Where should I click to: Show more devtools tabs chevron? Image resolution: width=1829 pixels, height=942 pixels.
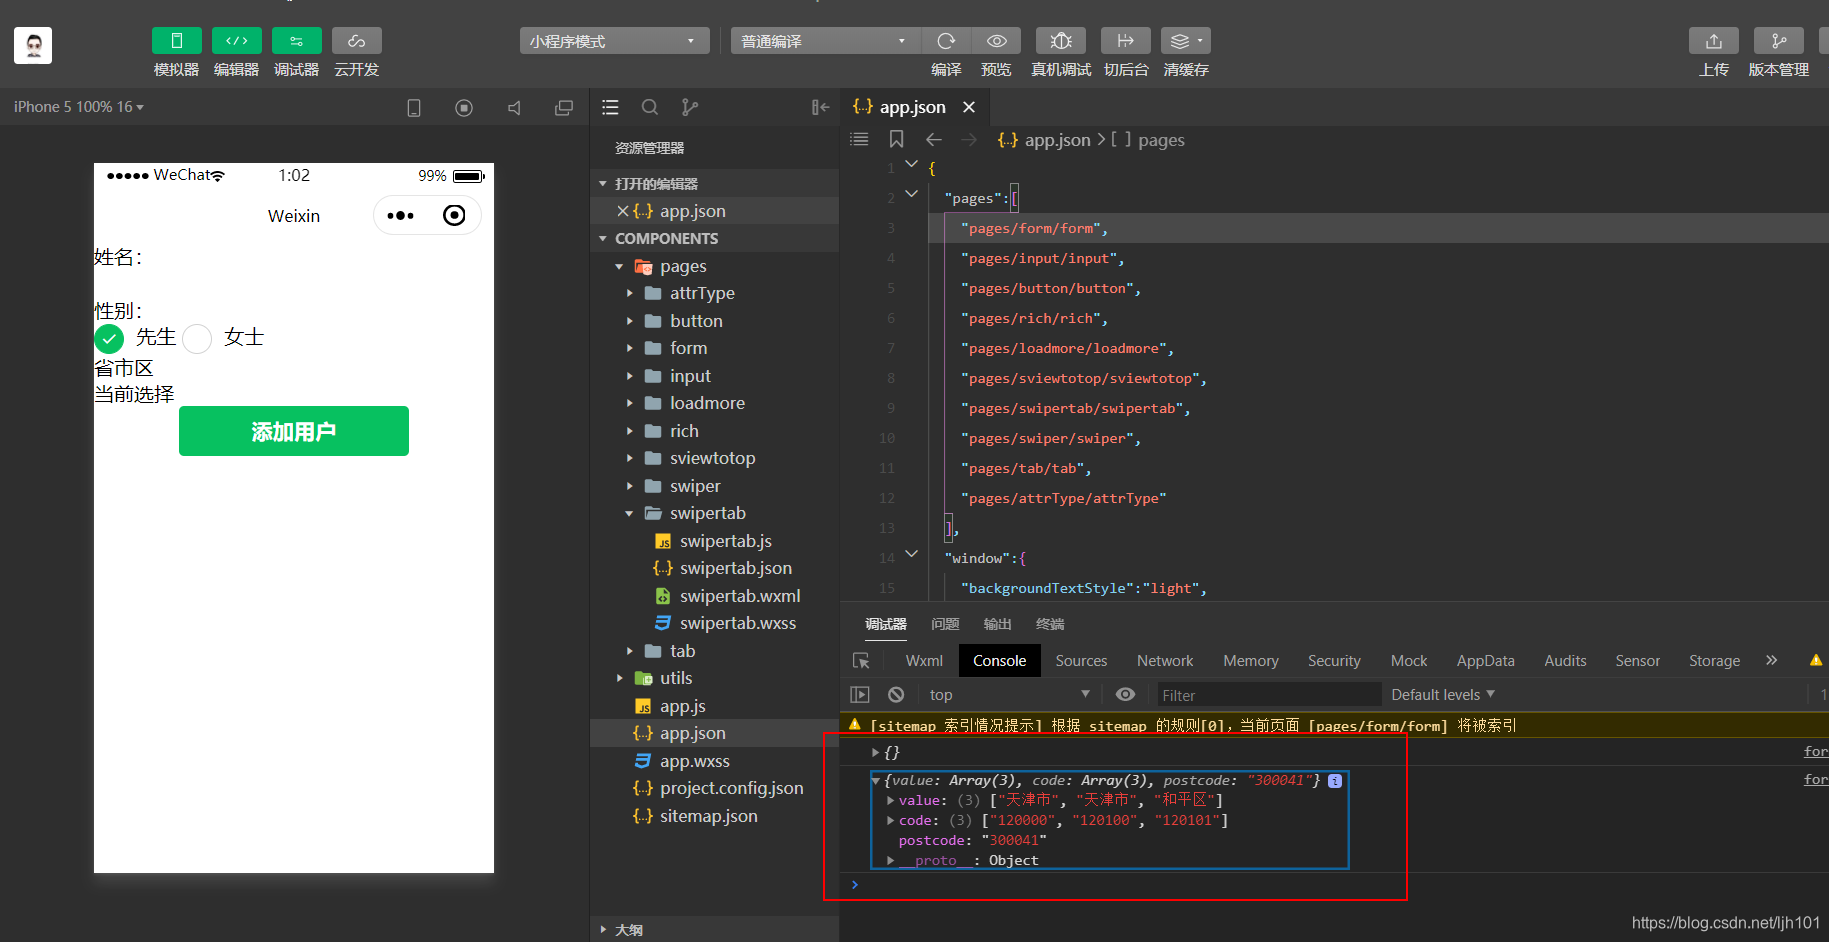coord(1771,660)
